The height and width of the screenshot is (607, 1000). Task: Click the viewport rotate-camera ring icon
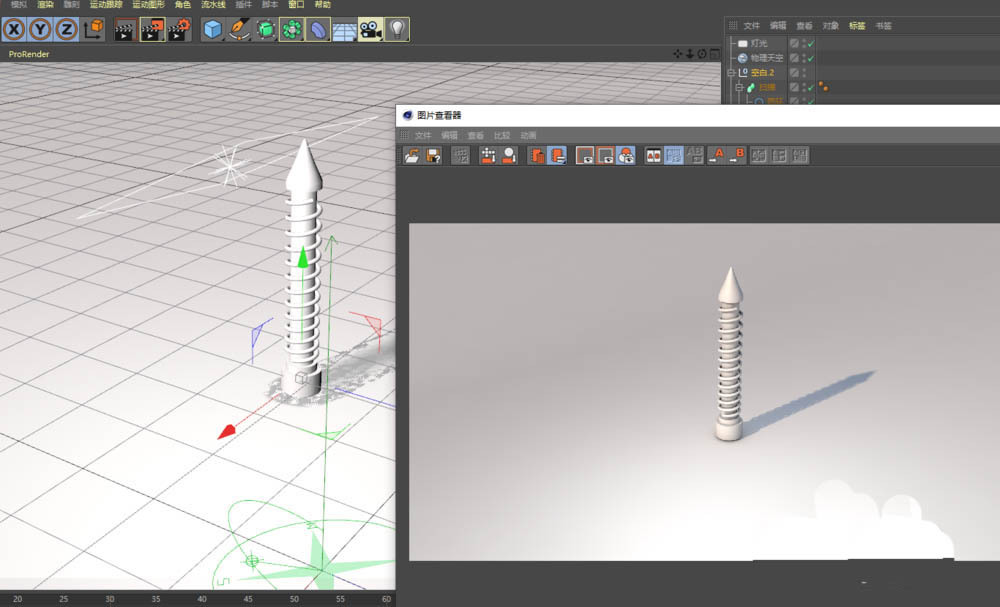point(702,54)
